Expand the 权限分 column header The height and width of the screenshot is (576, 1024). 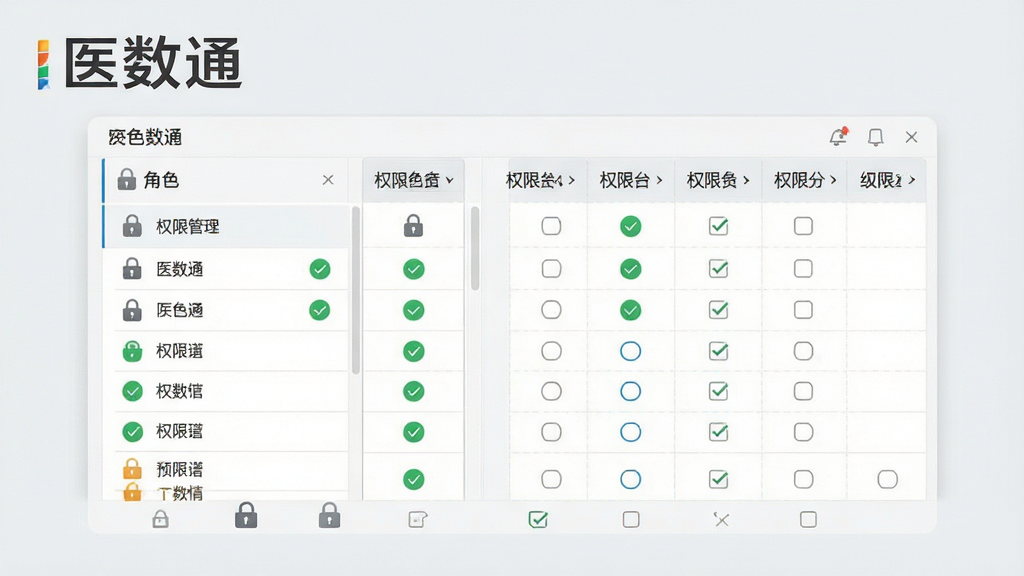pos(833,180)
